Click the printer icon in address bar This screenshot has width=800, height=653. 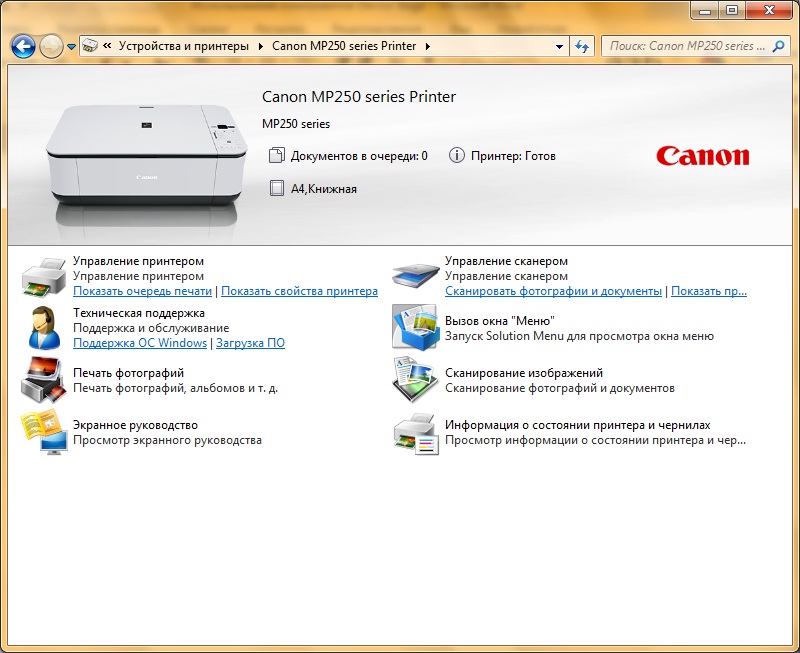tap(90, 46)
